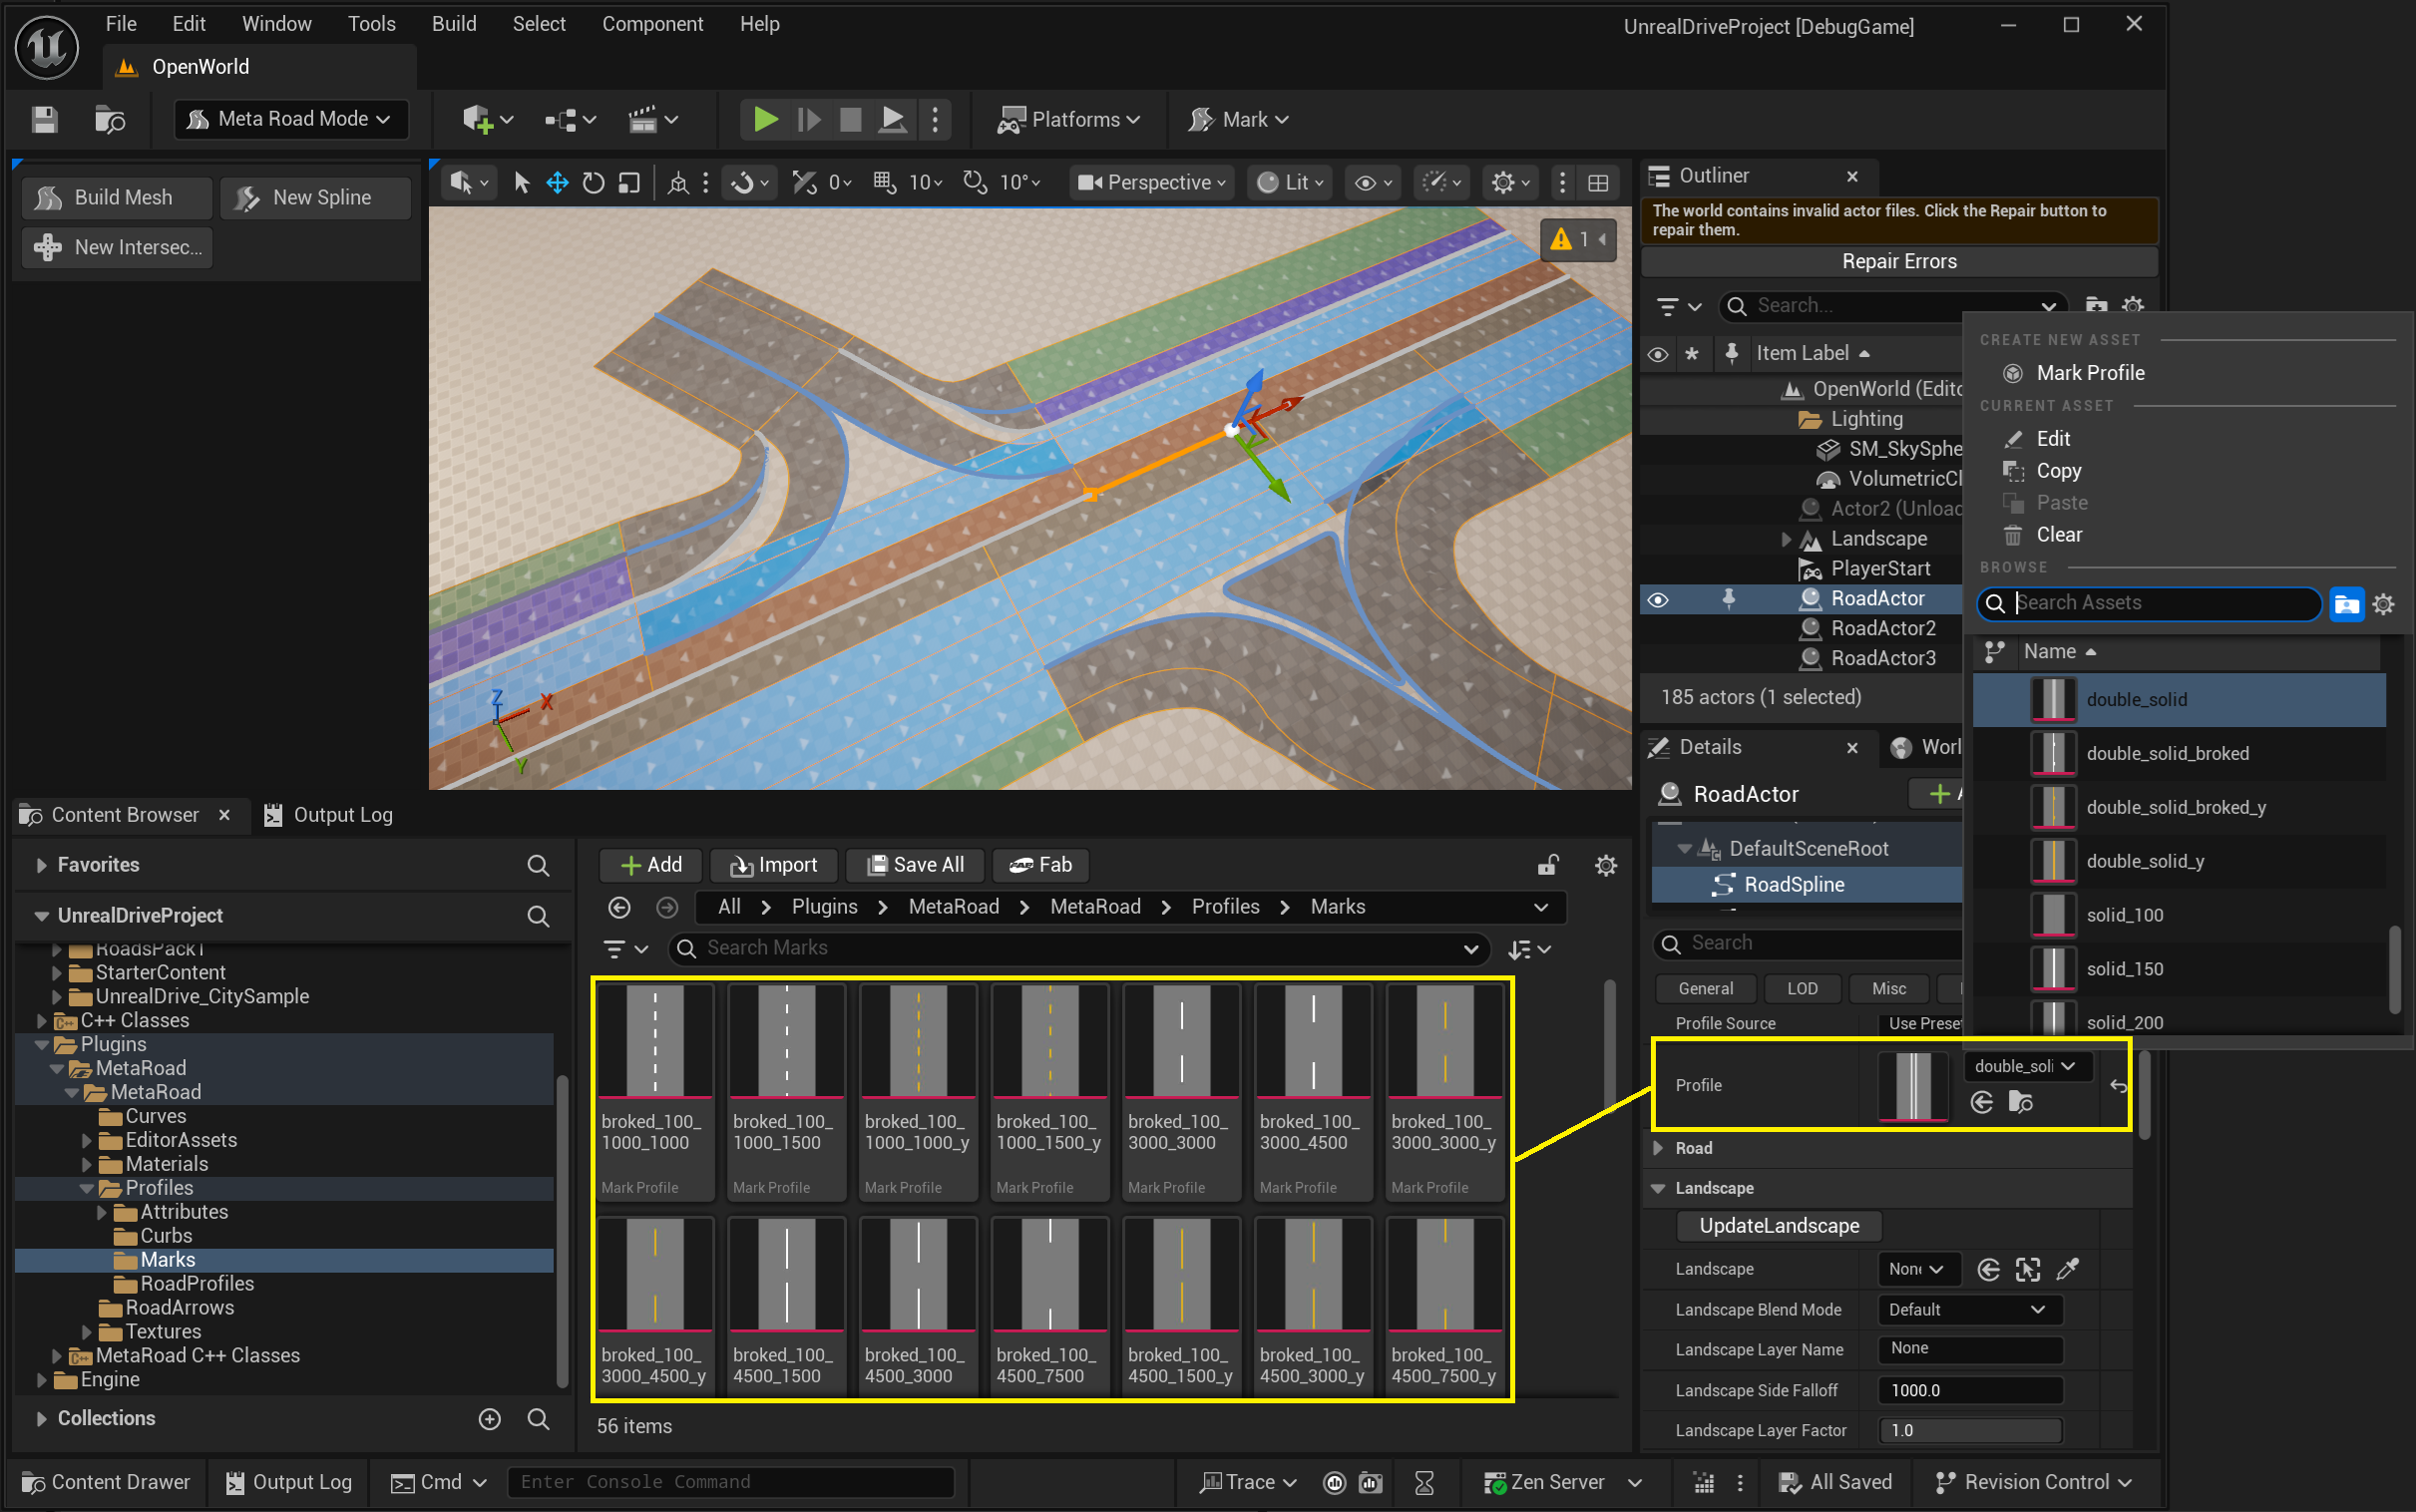This screenshot has width=2416, height=1512.
Task: Toggle grid snapping in the viewport toolbar
Action: click(x=885, y=182)
